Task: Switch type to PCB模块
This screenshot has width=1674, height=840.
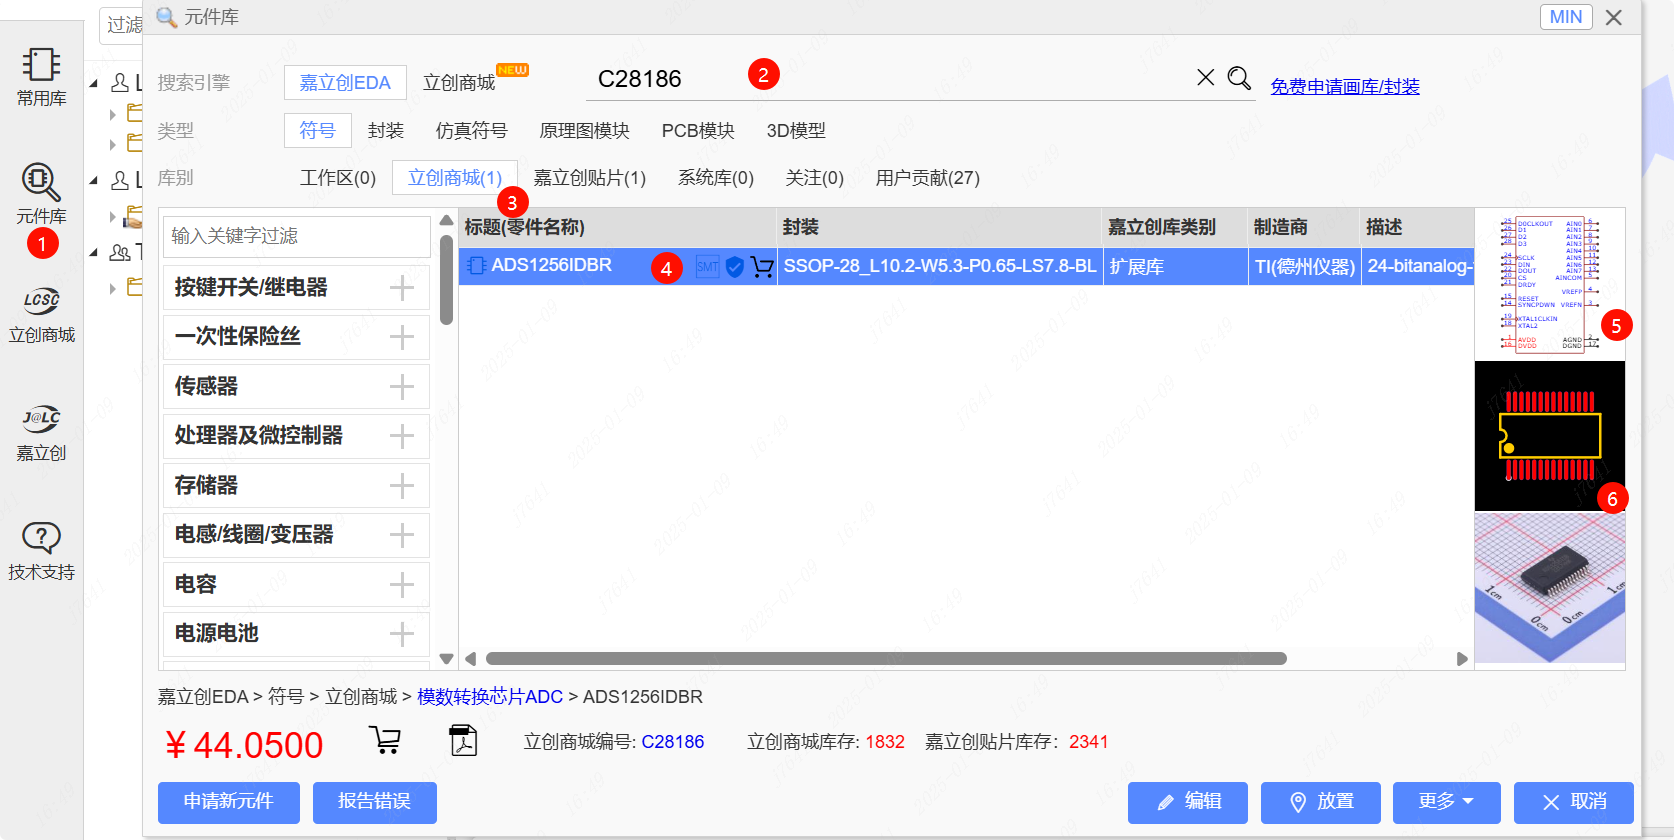Action: pos(698,131)
